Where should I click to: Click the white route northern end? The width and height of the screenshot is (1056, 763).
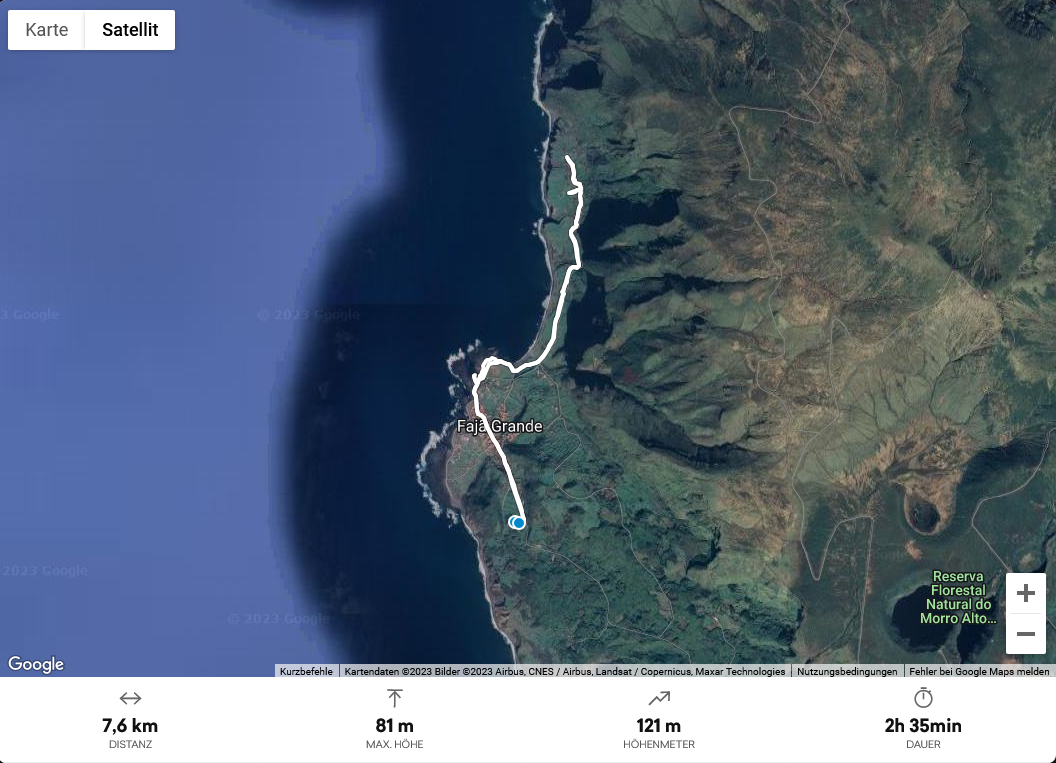tap(567, 158)
